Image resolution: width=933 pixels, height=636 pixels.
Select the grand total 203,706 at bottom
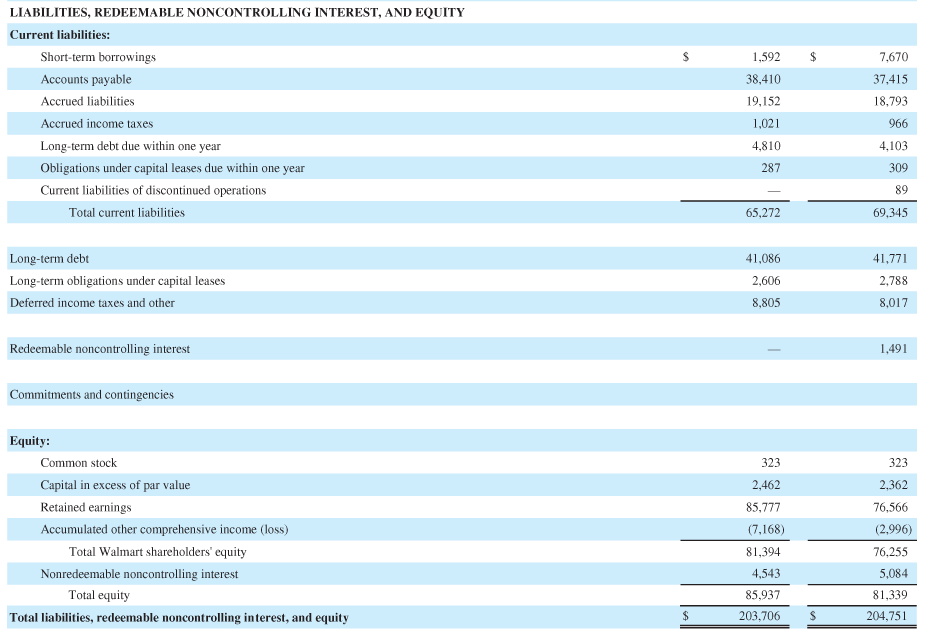point(762,618)
